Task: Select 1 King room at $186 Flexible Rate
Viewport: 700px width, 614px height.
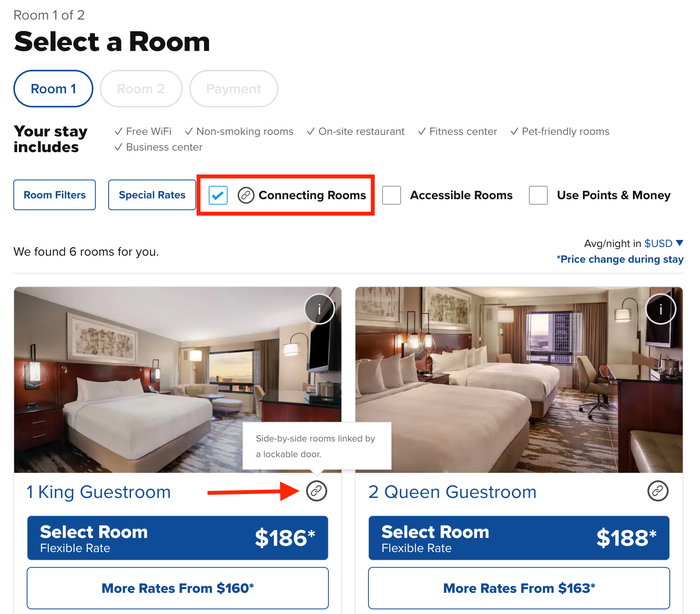Action: tap(178, 538)
